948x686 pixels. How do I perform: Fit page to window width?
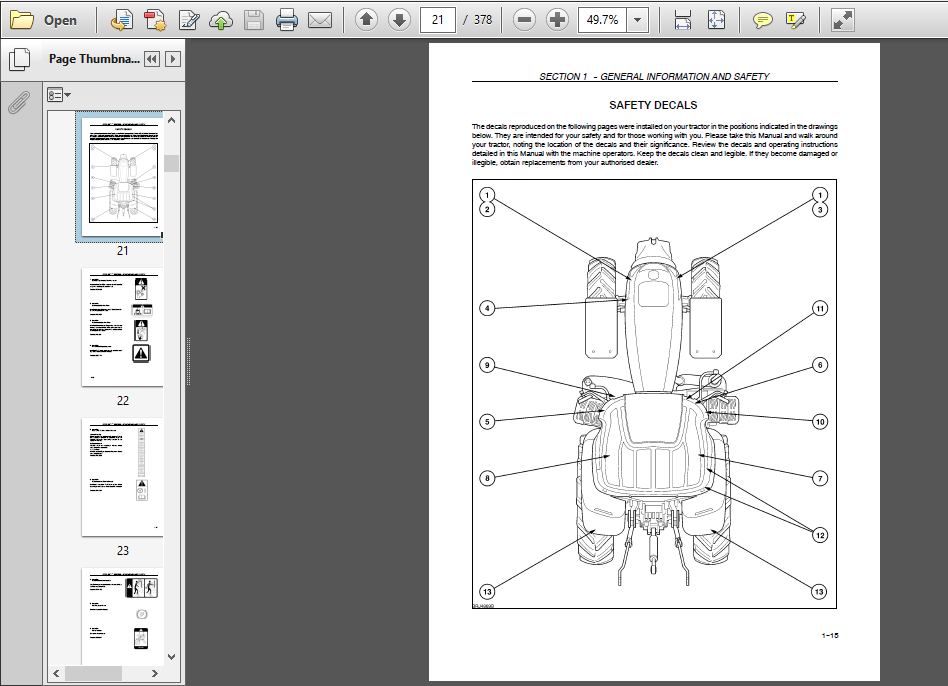(683, 20)
